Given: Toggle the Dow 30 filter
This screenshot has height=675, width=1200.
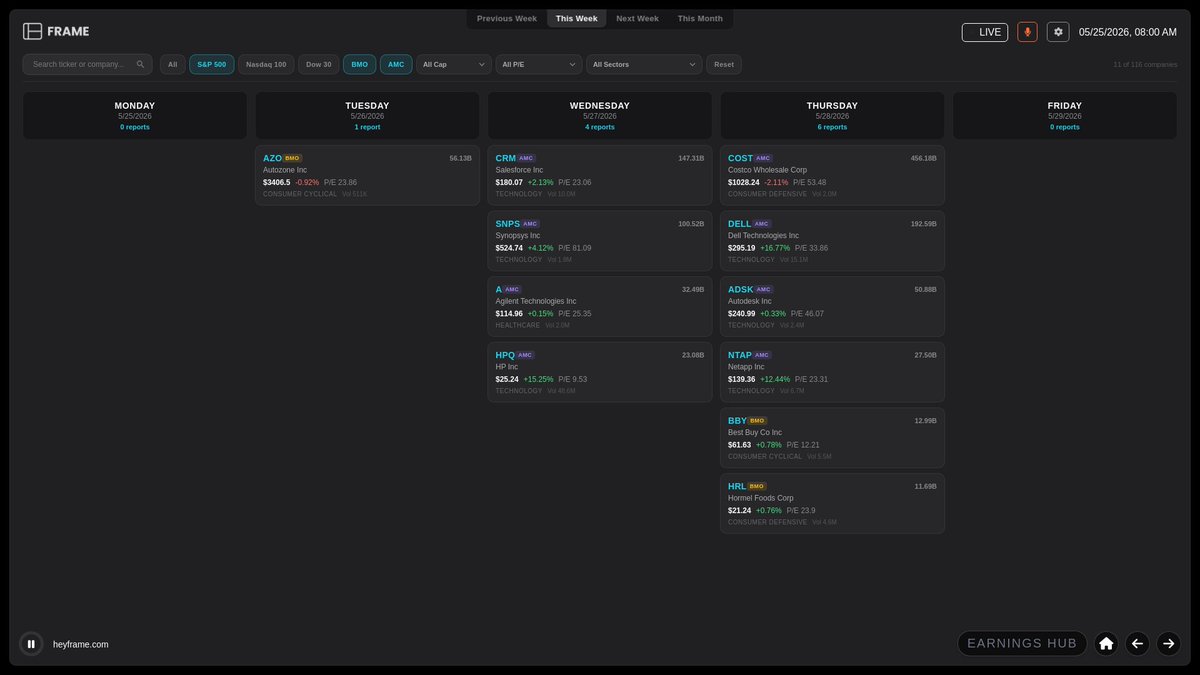Looking at the screenshot, I should tap(318, 64).
